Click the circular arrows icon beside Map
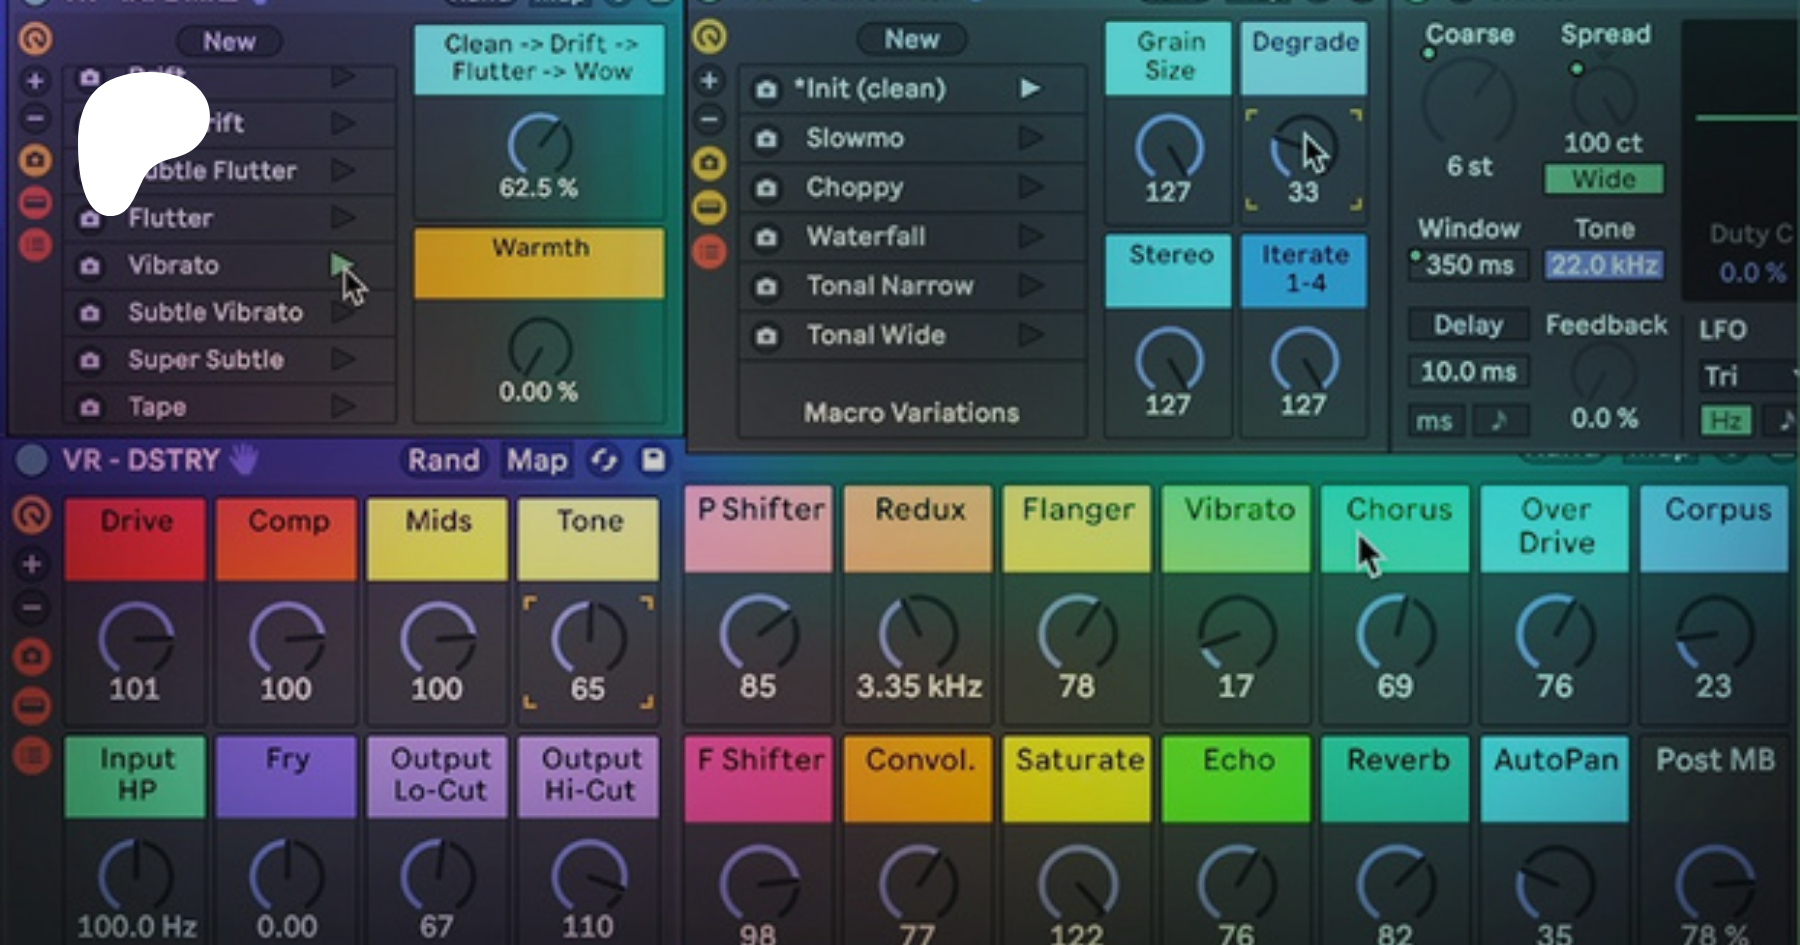This screenshot has width=1800, height=945. 603,460
